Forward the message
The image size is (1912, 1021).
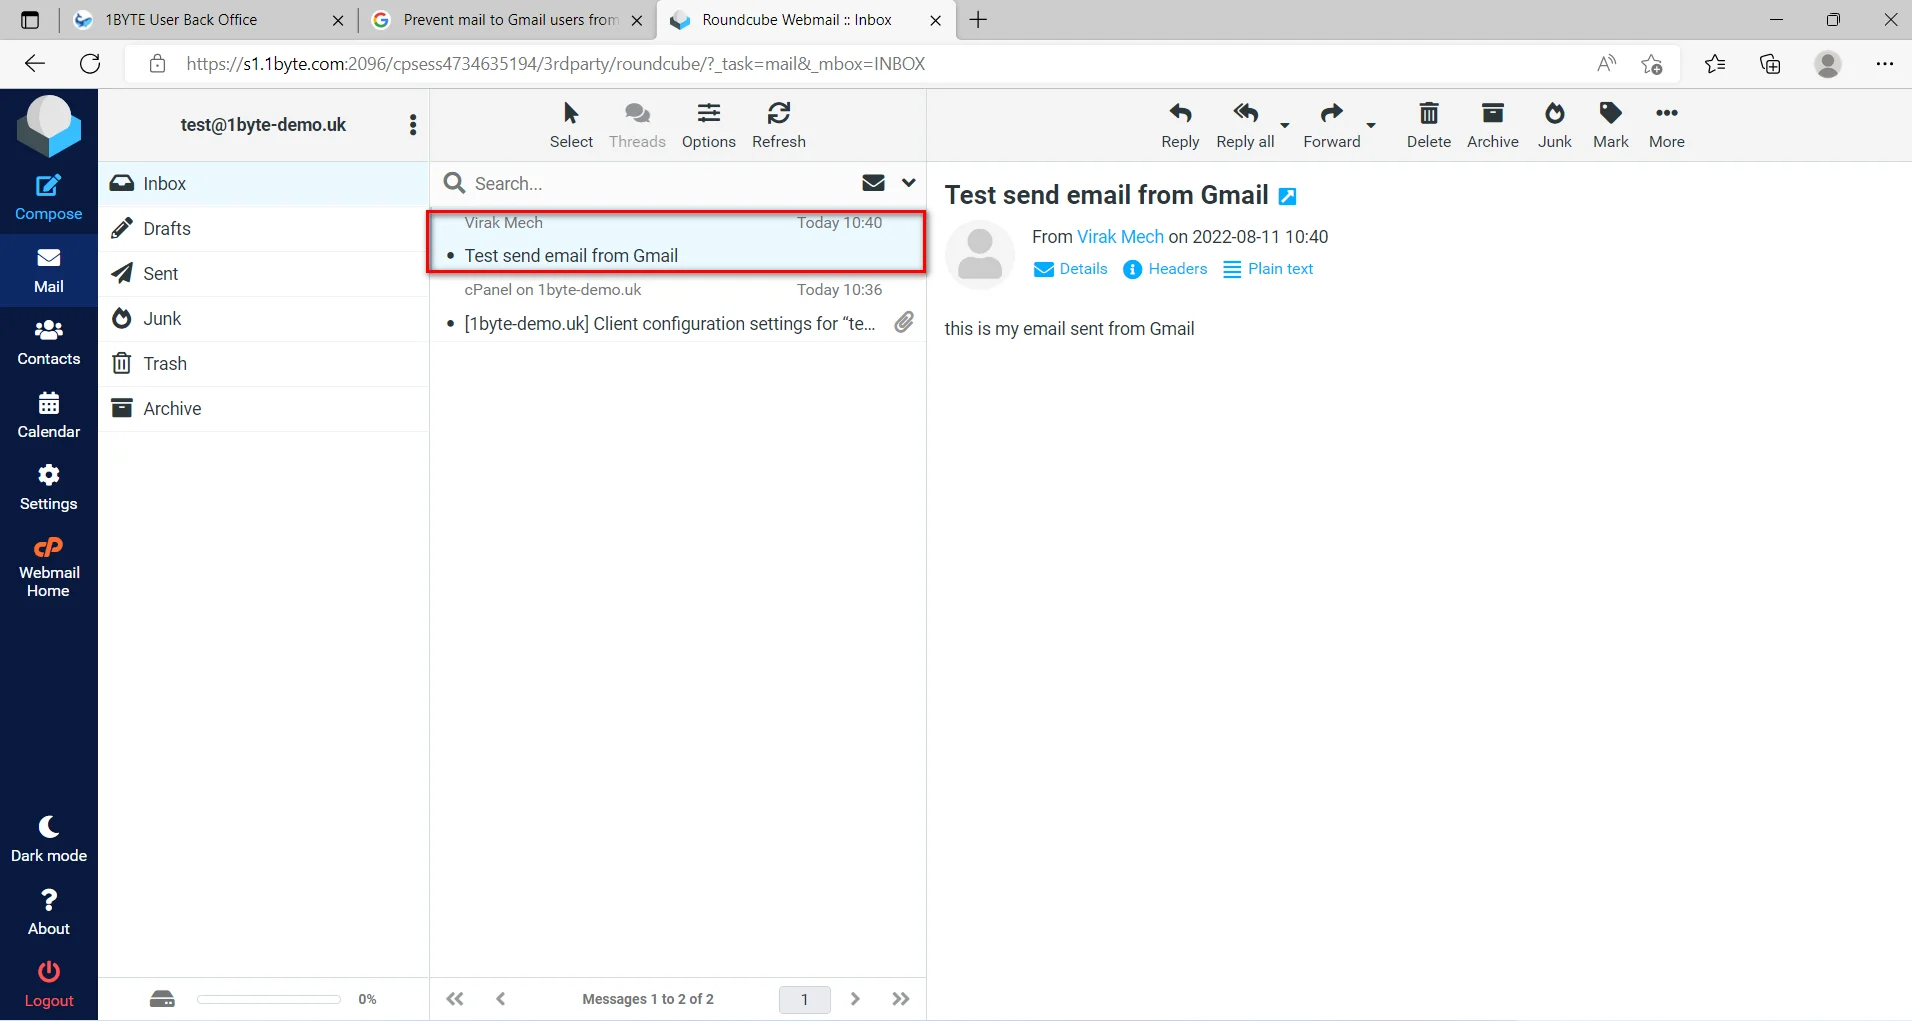[1331, 125]
